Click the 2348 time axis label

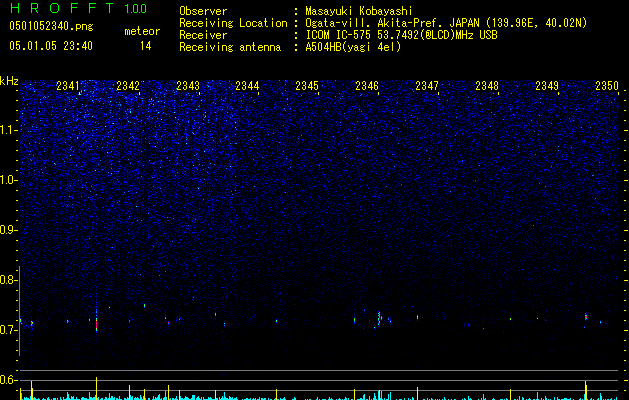(x=487, y=85)
